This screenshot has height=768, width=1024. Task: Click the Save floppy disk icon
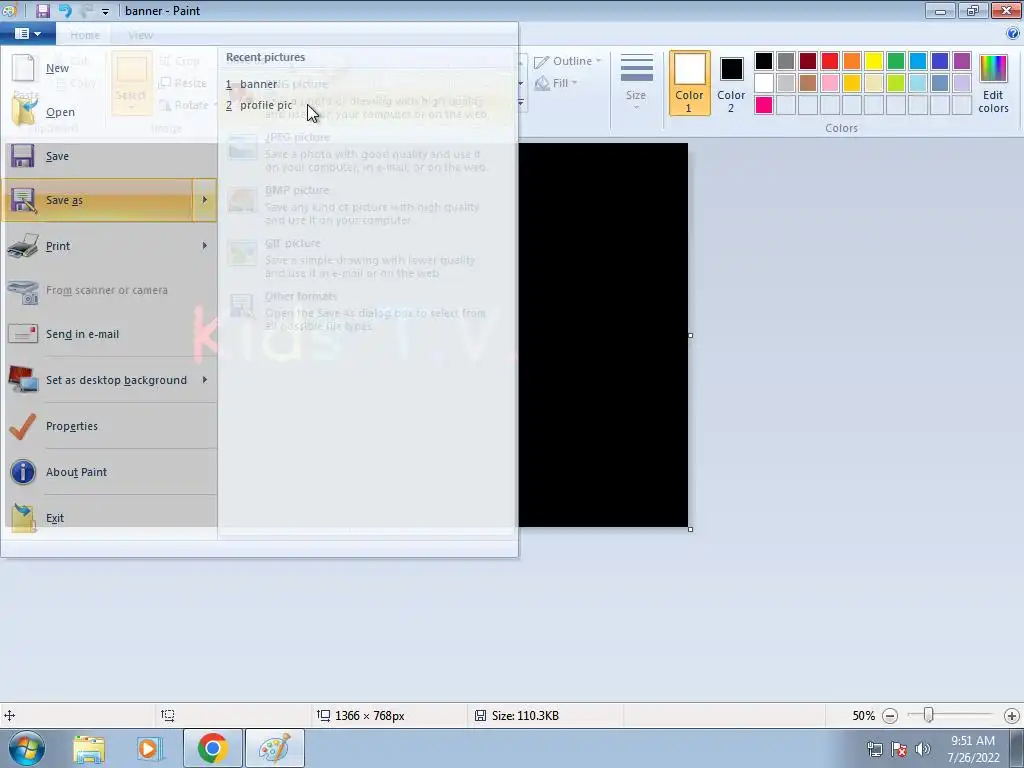click(x=23, y=156)
